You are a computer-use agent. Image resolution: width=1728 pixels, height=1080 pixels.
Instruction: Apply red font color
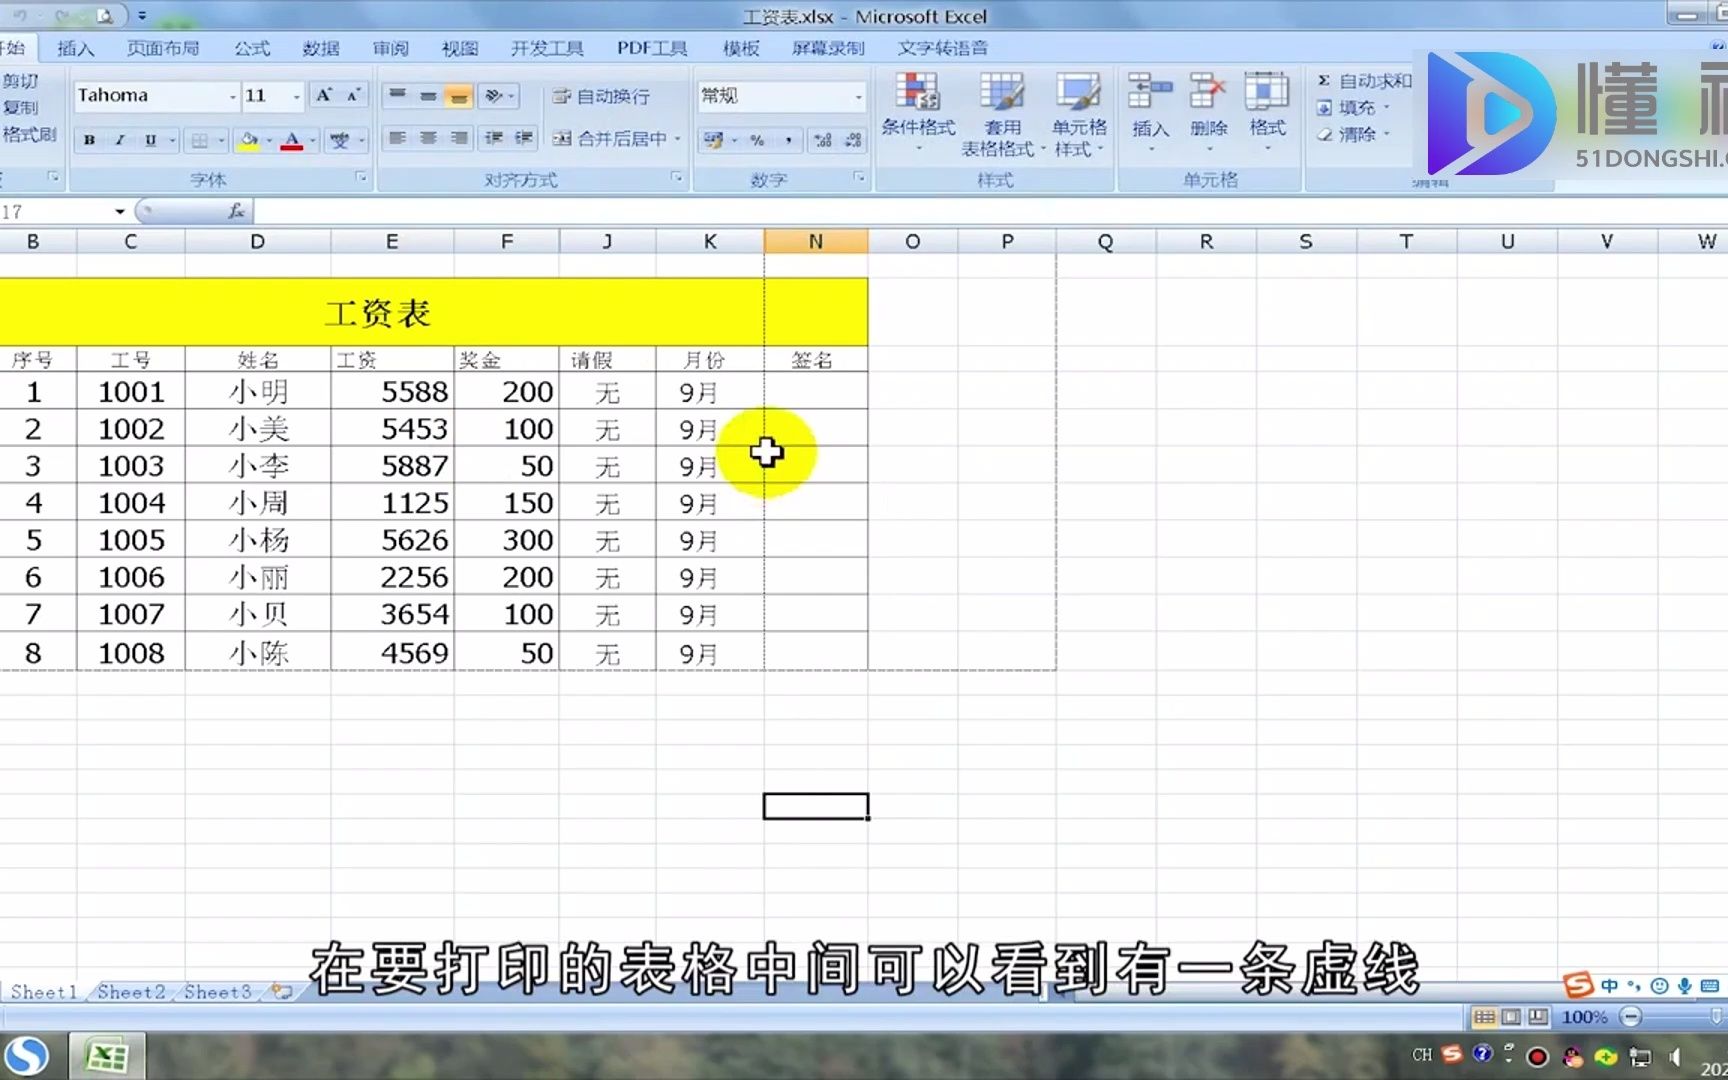[x=291, y=140]
